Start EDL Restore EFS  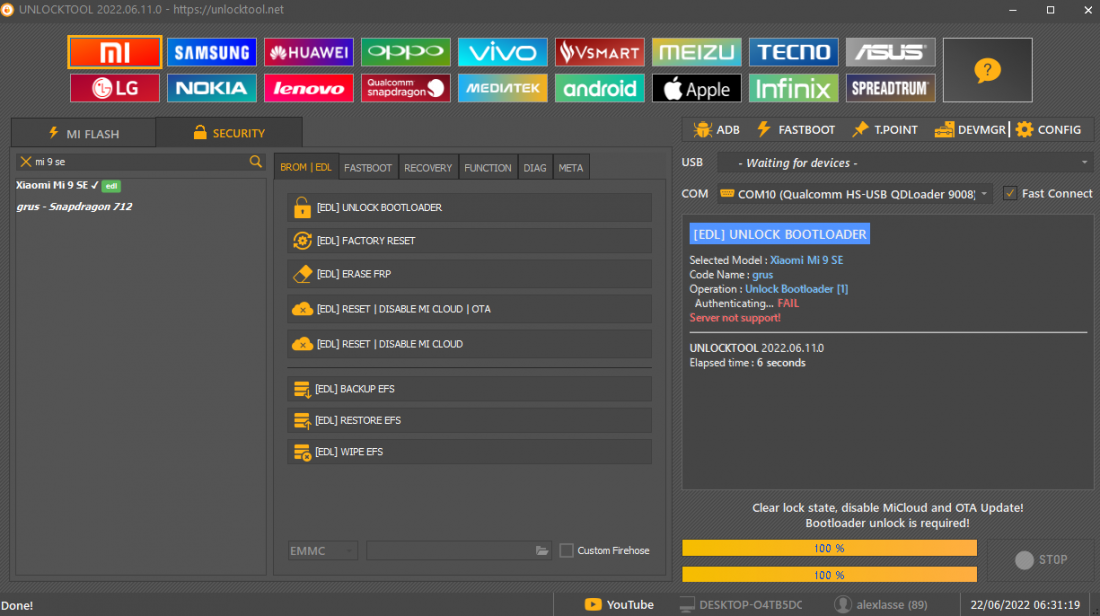point(469,420)
